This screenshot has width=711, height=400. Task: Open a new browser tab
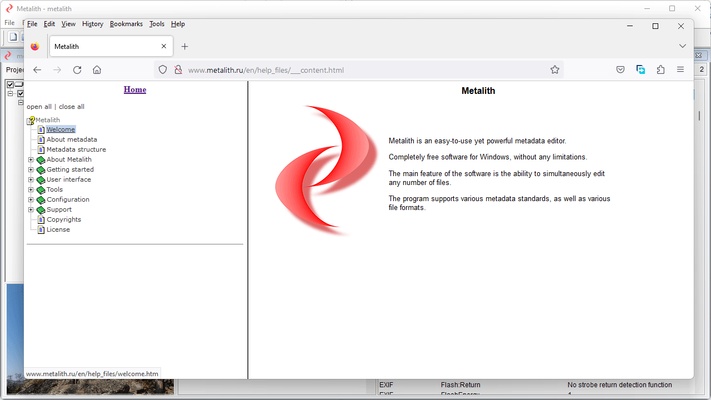click(185, 46)
